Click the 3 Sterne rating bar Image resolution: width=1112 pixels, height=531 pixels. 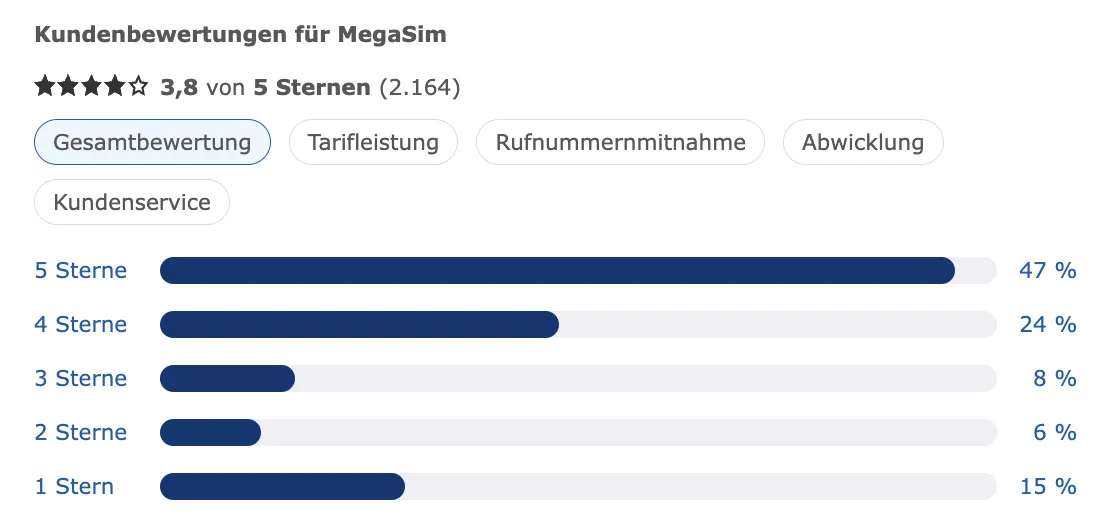coord(578,378)
